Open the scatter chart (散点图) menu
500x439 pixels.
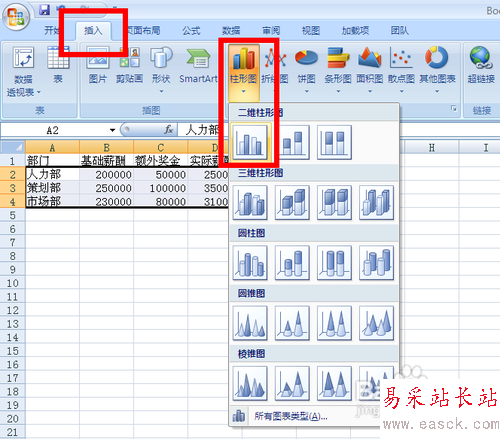point(401,70)
